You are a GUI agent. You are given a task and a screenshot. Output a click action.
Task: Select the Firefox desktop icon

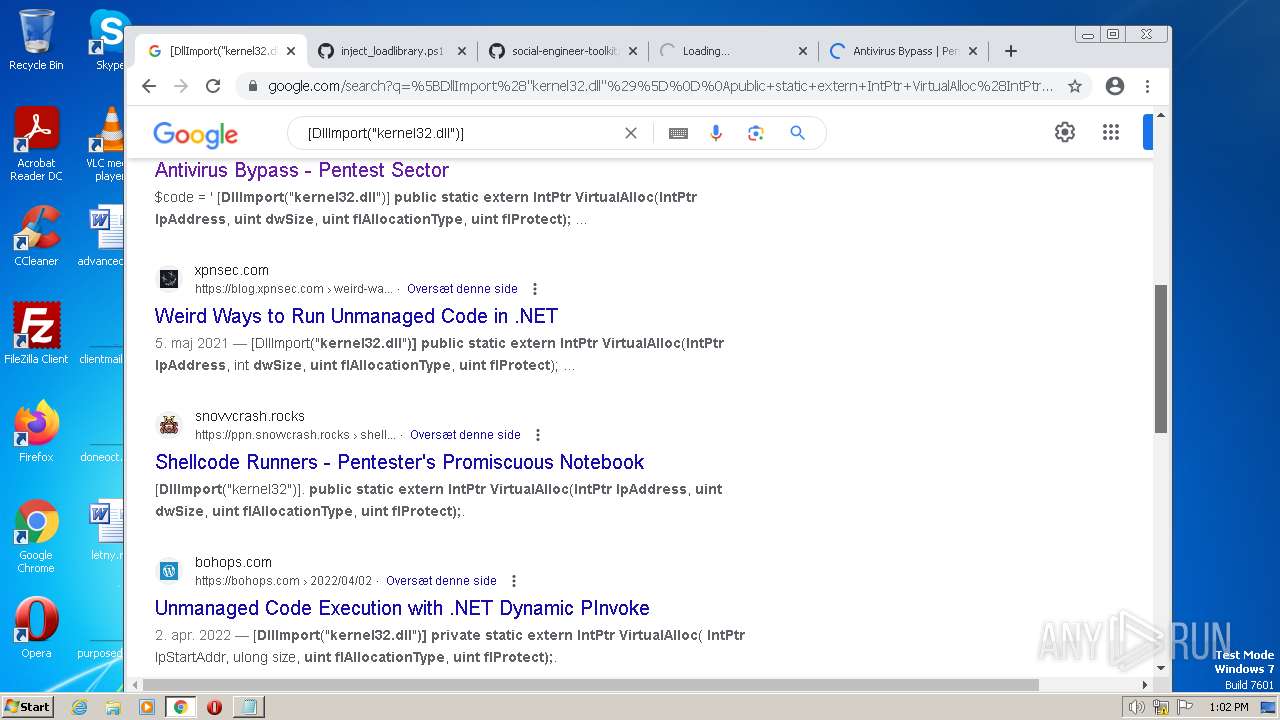[x=36, y=431]
